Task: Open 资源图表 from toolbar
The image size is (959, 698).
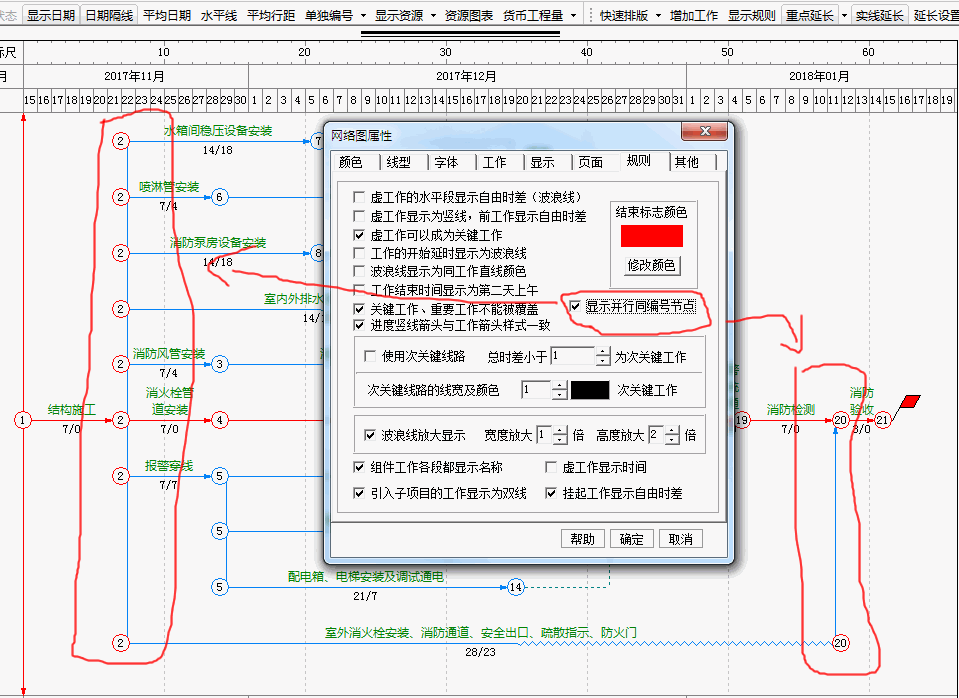Action: tap(468, 15)
